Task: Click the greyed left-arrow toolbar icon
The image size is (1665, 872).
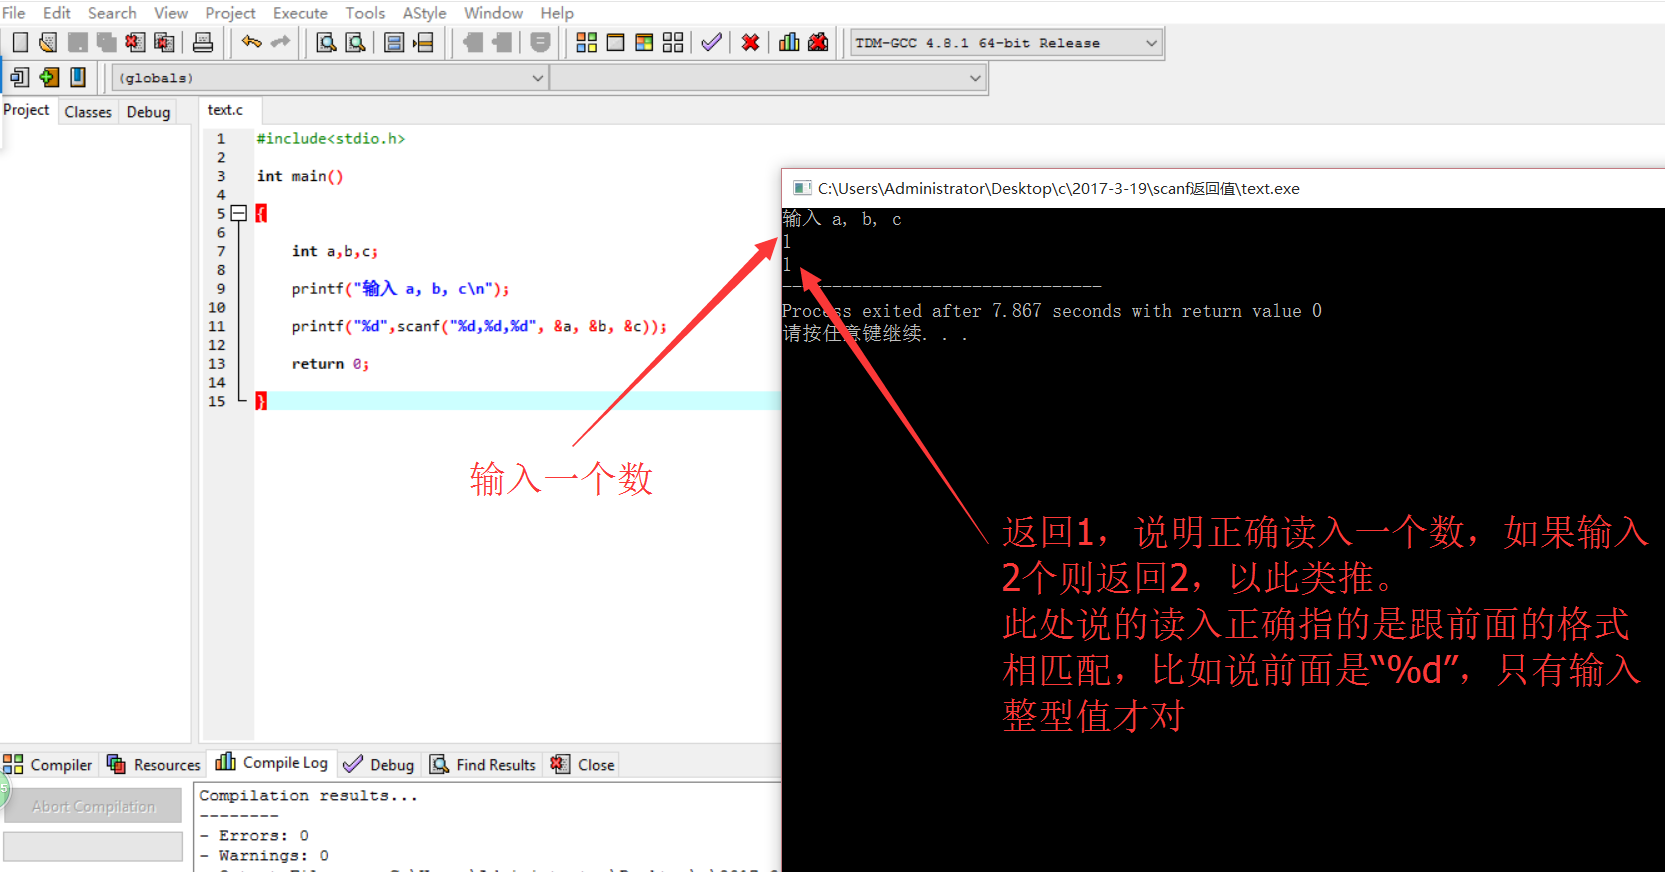Action: [473, 42]
